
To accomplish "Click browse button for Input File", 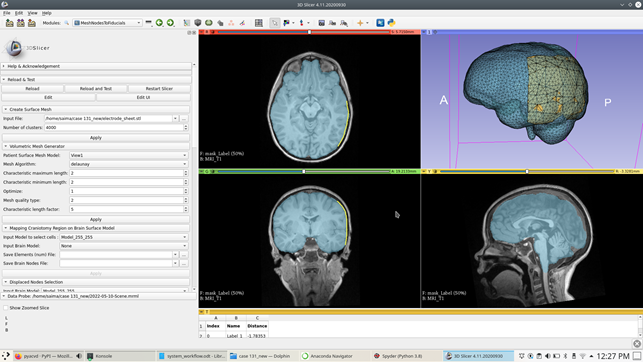I will pos(184,118).
